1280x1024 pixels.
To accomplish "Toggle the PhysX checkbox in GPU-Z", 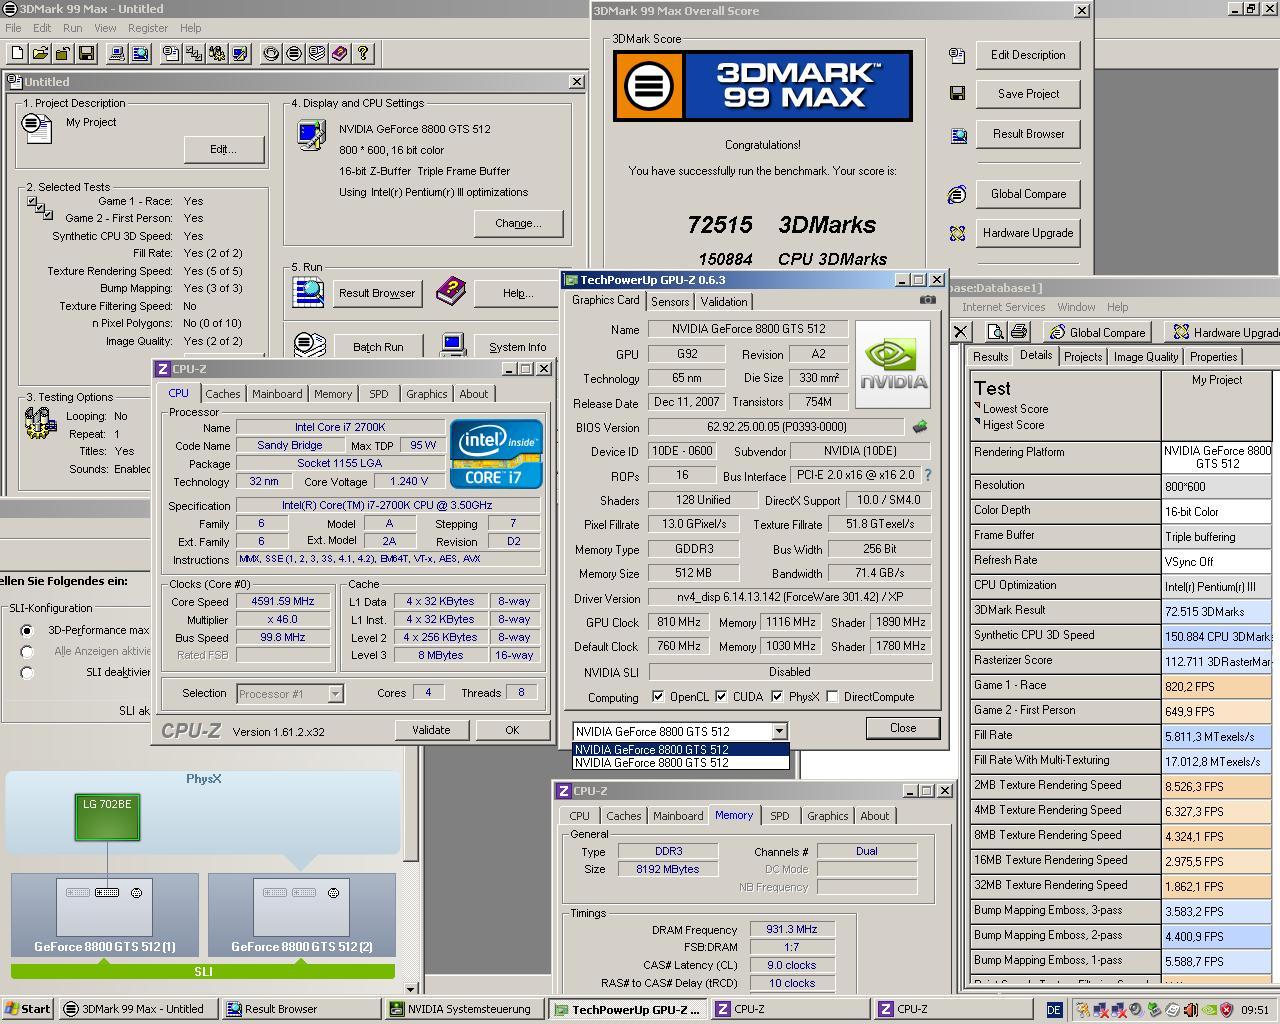I will coord(777,697).
